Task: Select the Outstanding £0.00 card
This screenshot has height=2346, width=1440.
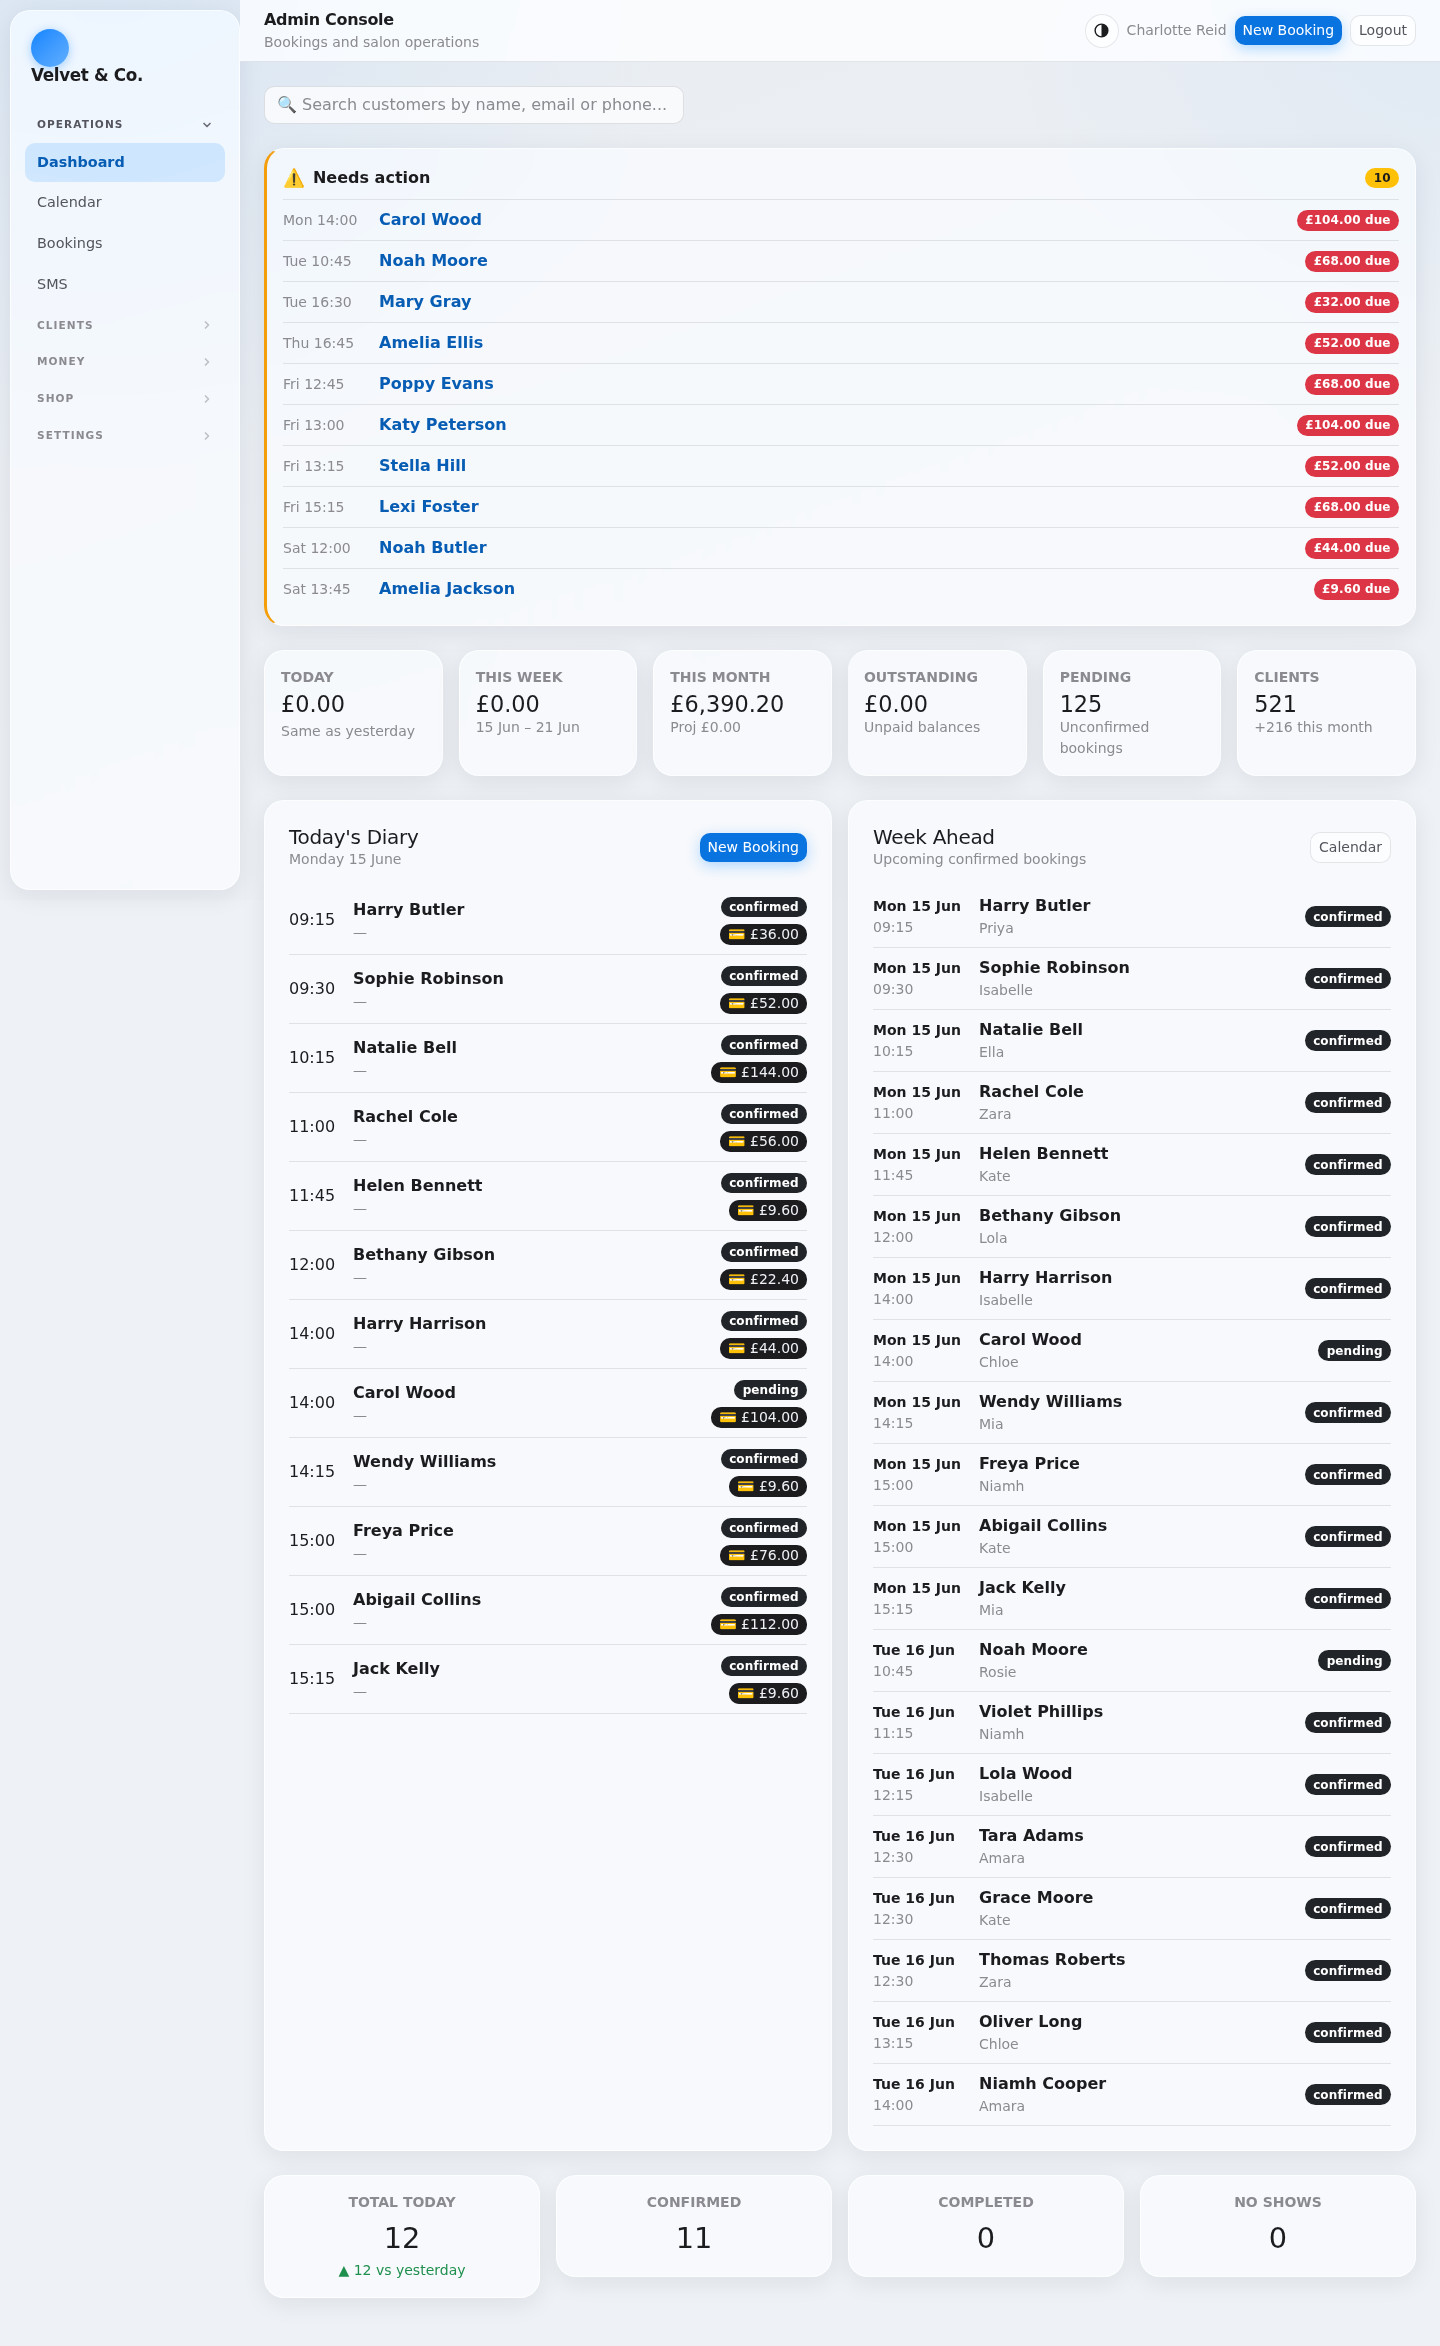Action: 937,713
